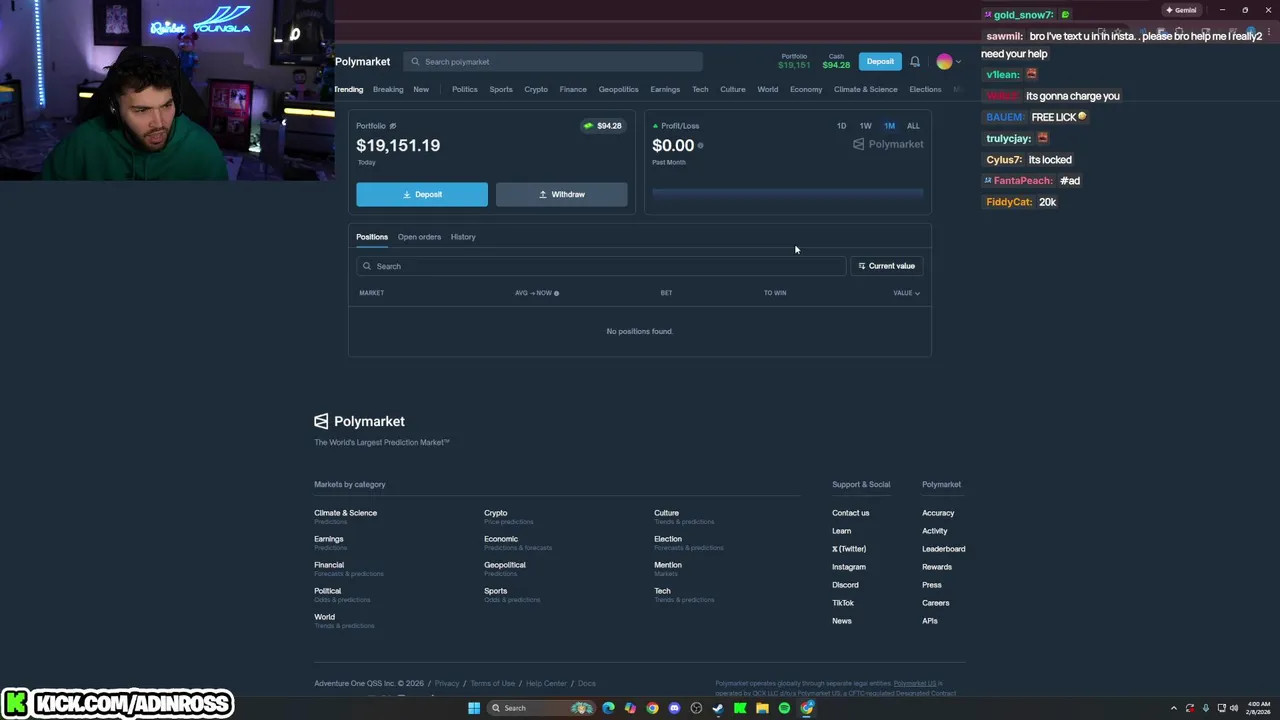This screenshot has width=1280, height=720.
Task: Select the Elections category
Action: (x=925, y=89)
